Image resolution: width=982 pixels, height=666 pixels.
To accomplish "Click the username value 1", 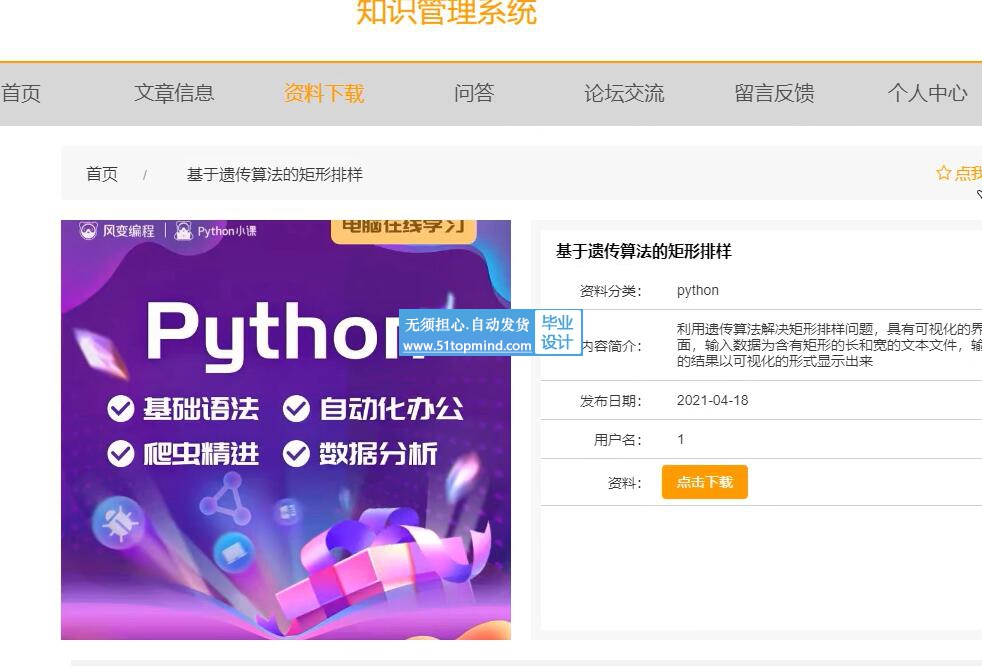I will click(x=681, y=439).
